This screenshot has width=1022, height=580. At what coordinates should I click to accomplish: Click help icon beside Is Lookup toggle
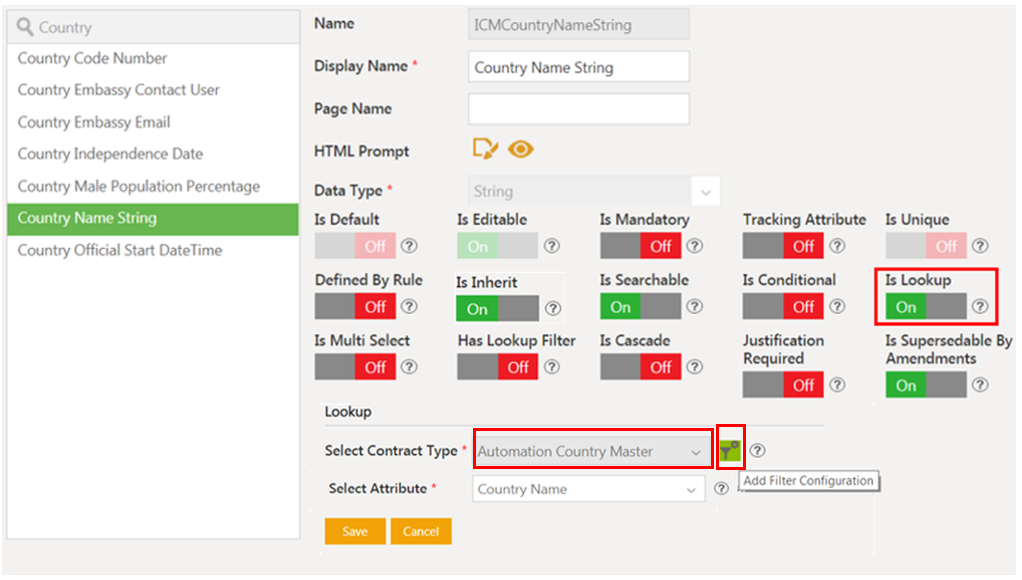[x=981, y=307]
